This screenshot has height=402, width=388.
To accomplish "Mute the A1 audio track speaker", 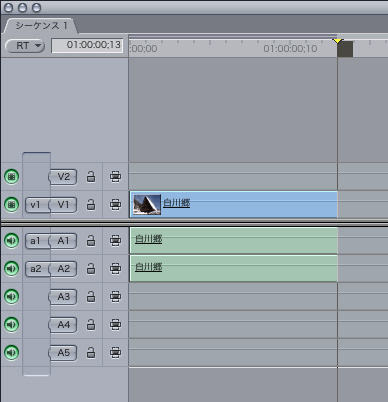I will [x=12, y=240].
